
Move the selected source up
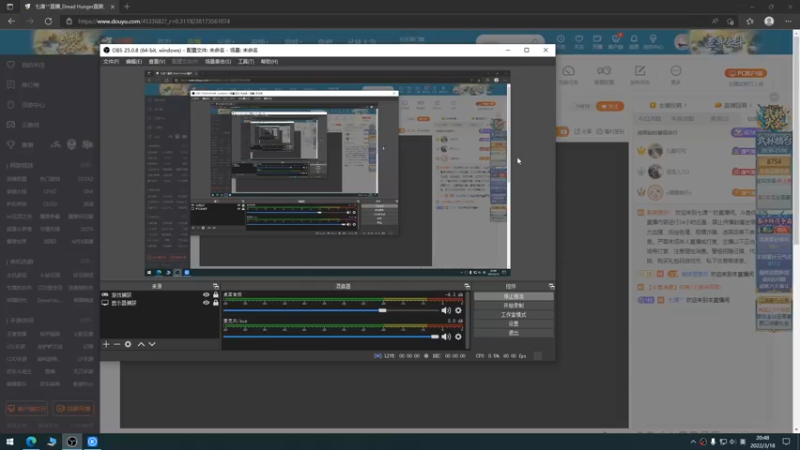click(141, 344)
